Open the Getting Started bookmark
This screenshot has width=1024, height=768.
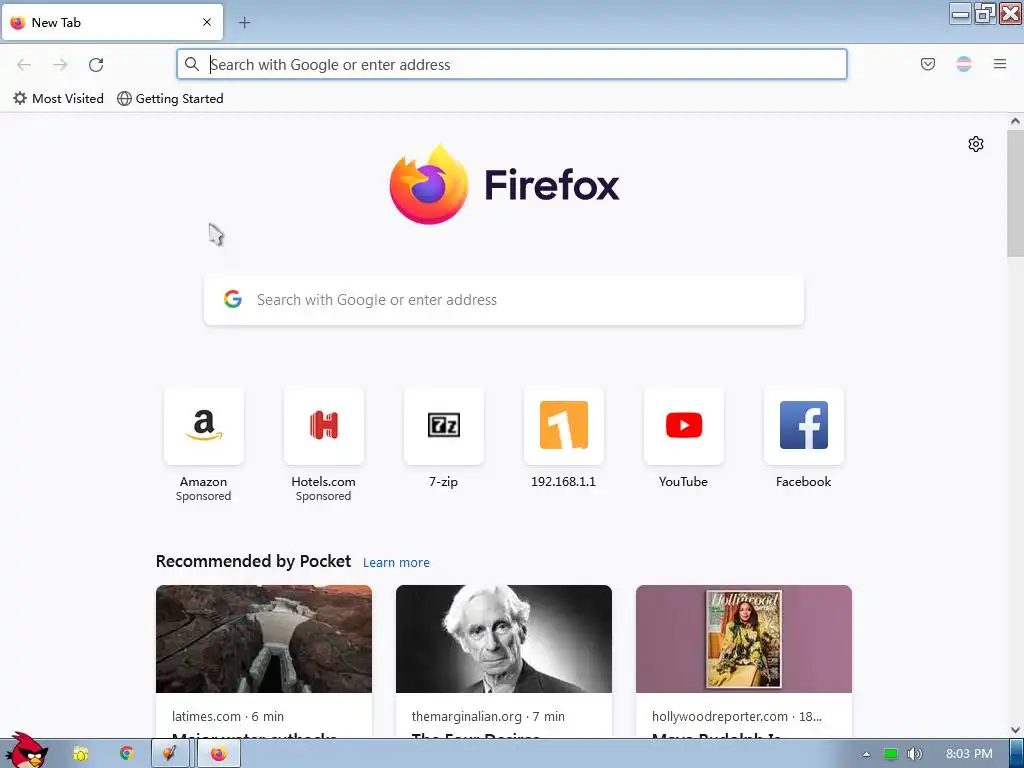170,99
